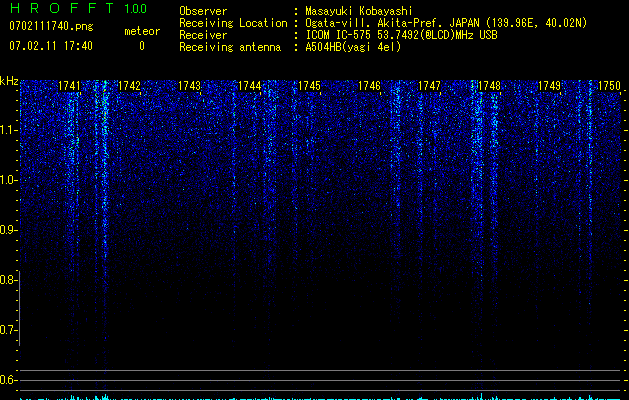Click the 0.9 kHz axis label

pos(8,230)
